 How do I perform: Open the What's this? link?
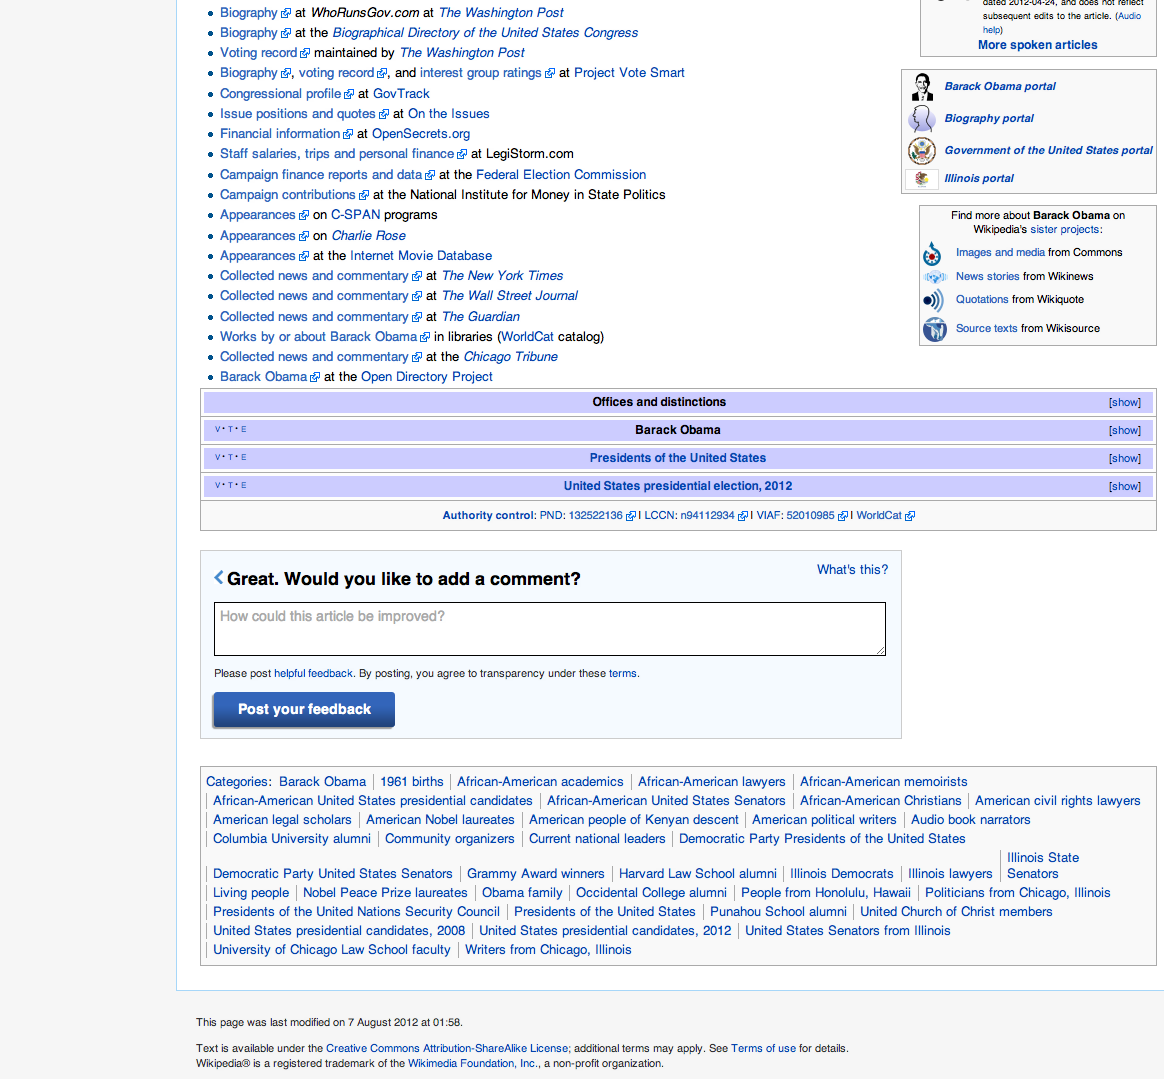coord(852,570)
